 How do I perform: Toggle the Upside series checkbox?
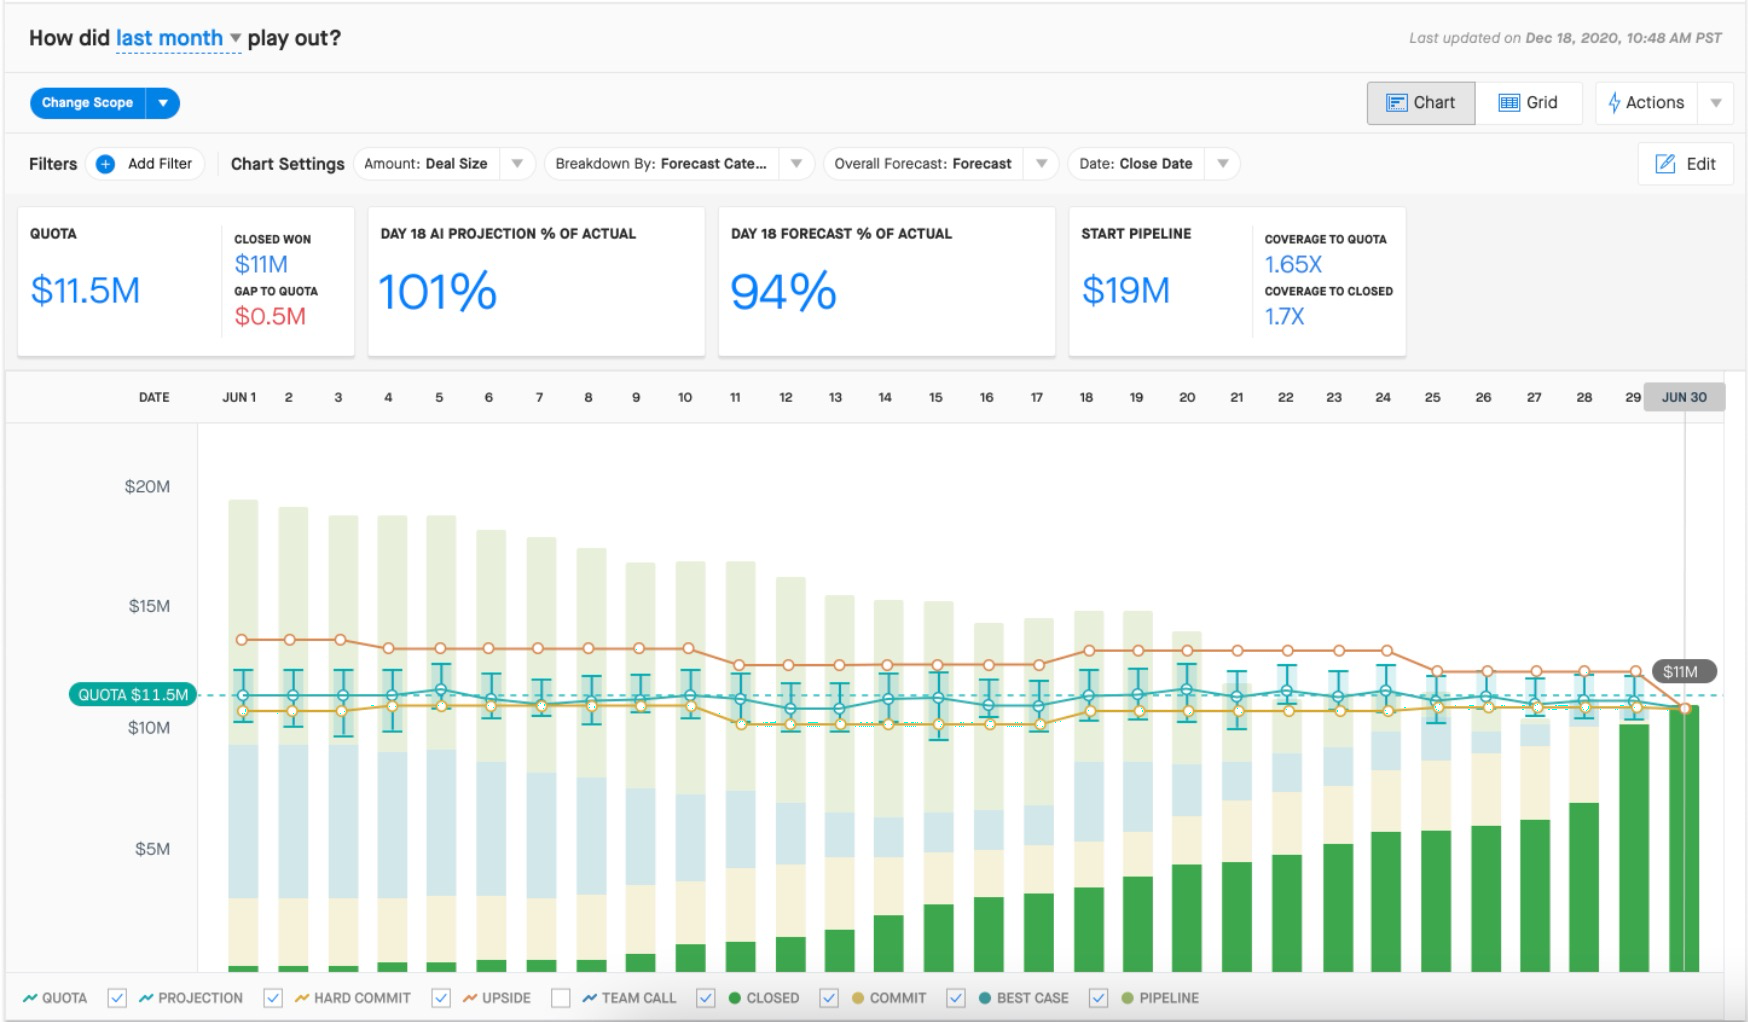(x=441, y=998)
